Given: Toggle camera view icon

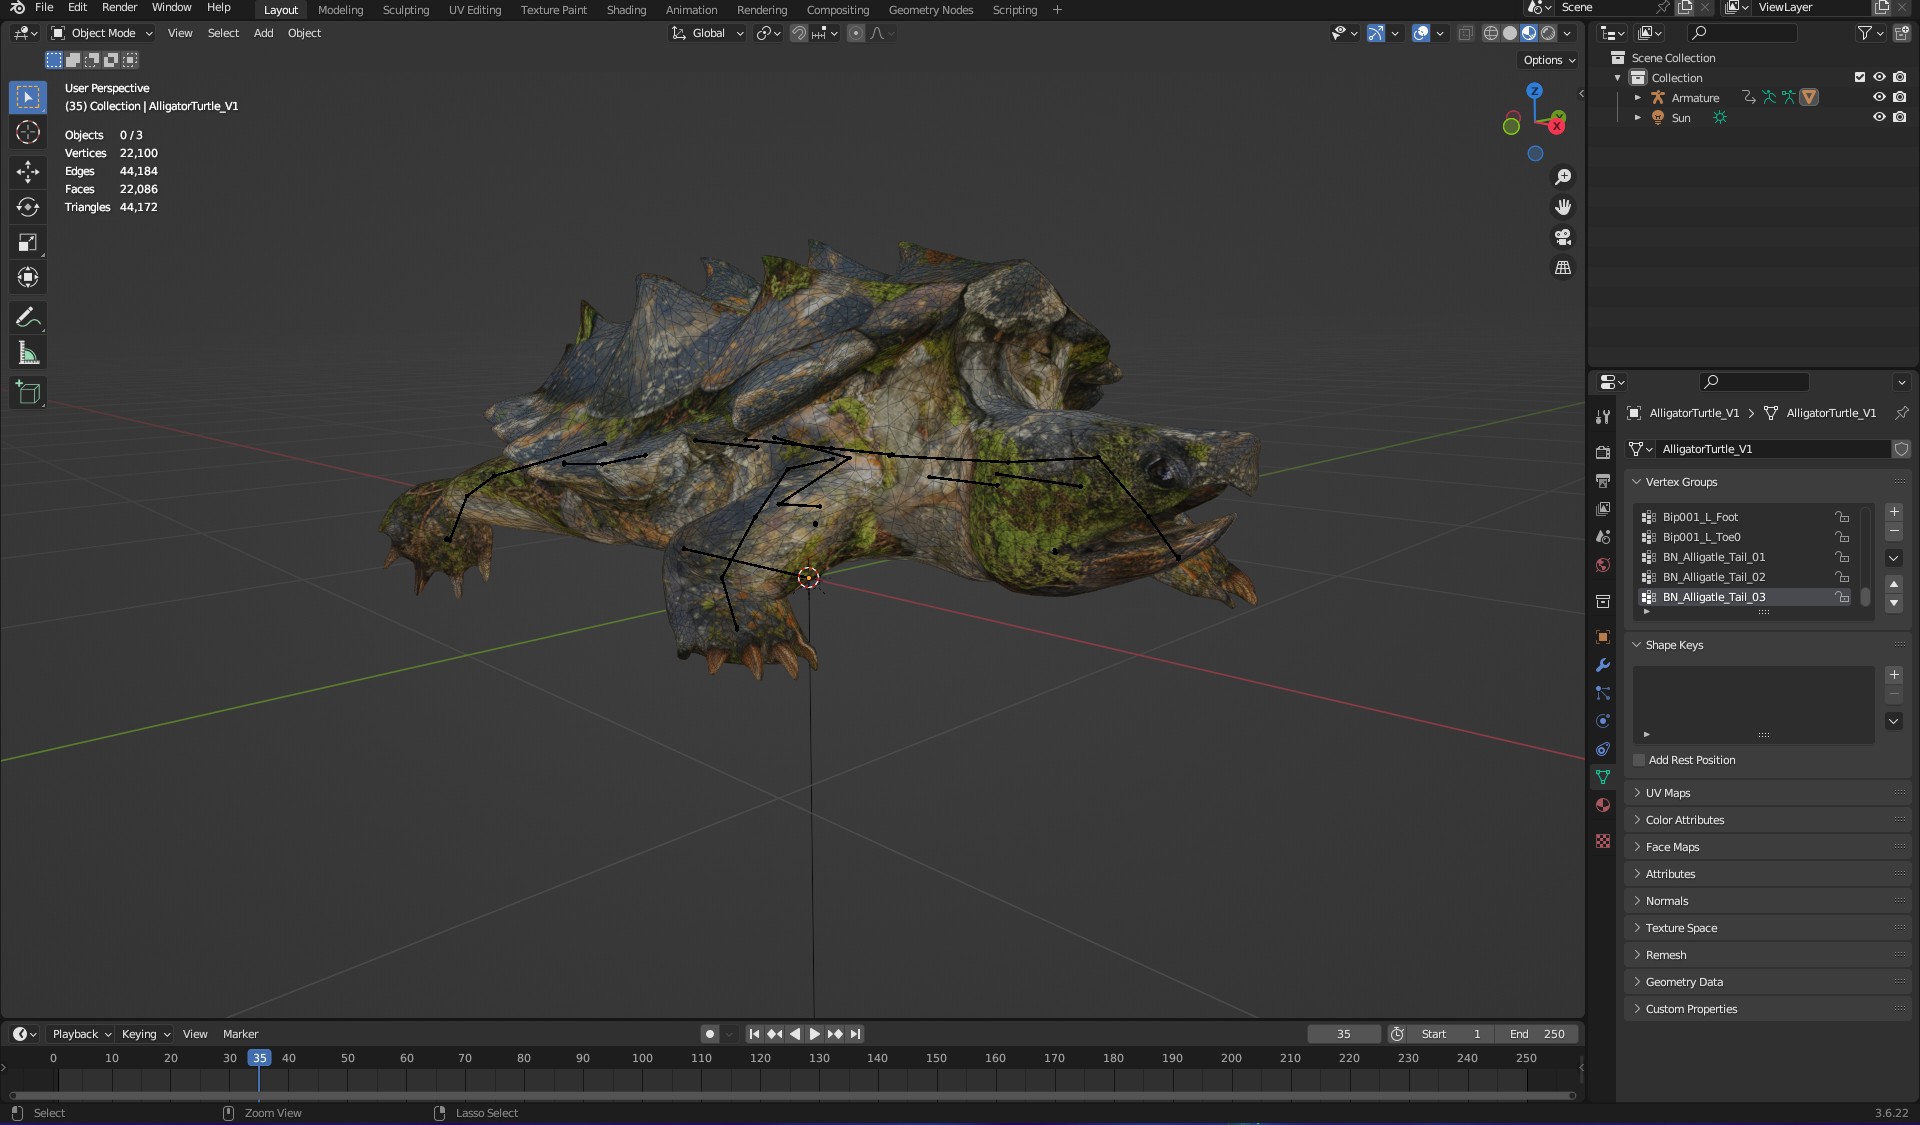Looking at the screenshot, I should [1562, 237].
